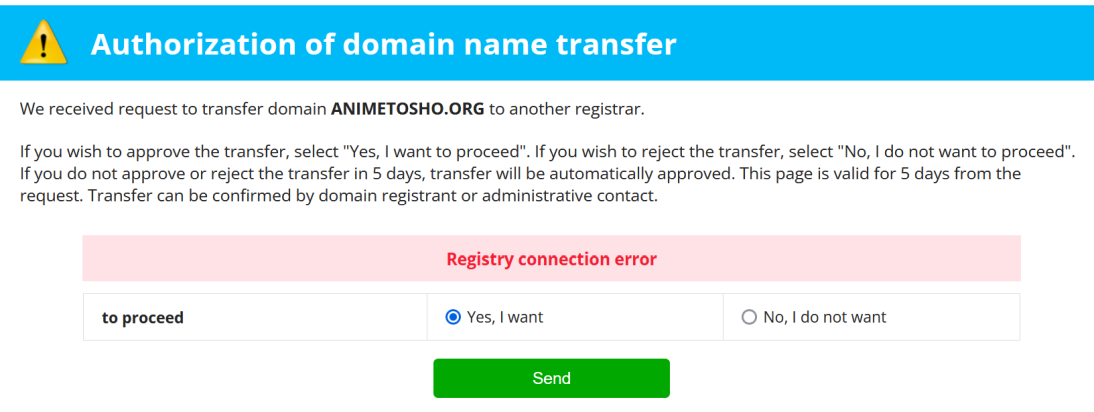1094x412 pixels.
Task: Choose the "No, I do not want" radio button
Action: coord(749,317)
